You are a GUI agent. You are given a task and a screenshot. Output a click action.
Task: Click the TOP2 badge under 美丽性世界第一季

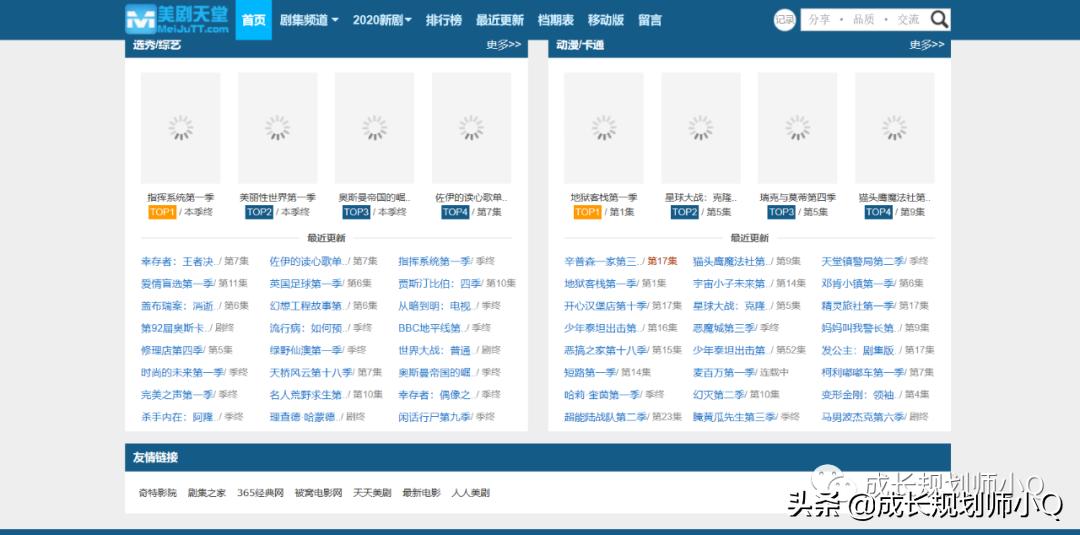tap(259, 212)
